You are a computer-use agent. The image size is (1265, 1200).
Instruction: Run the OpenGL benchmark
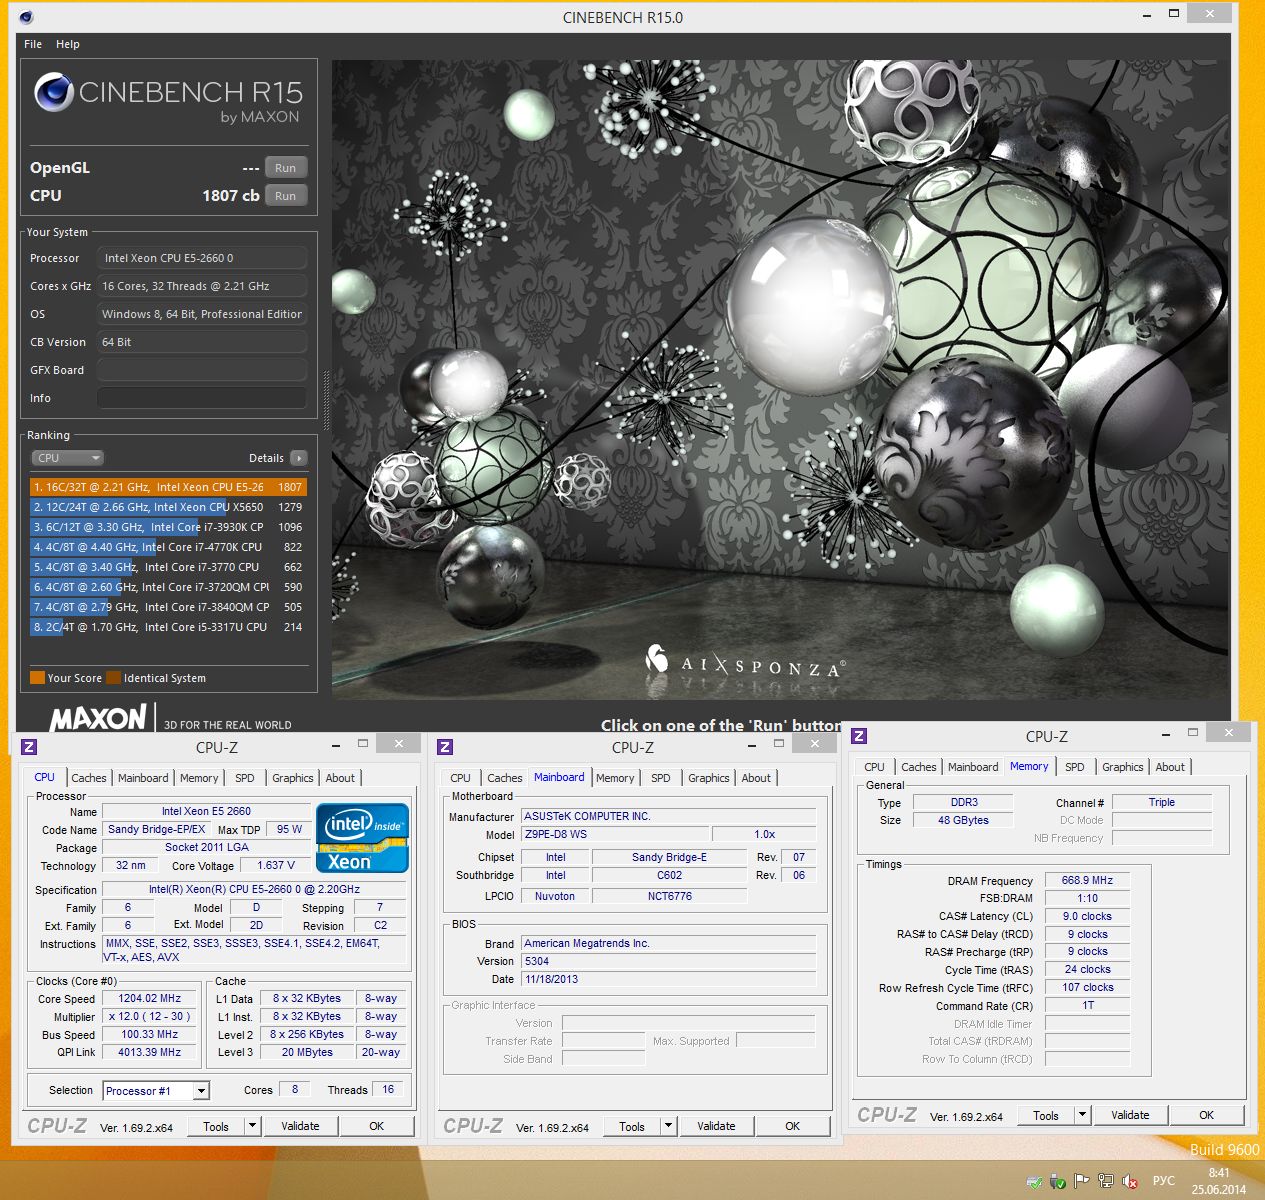(286, 168)
